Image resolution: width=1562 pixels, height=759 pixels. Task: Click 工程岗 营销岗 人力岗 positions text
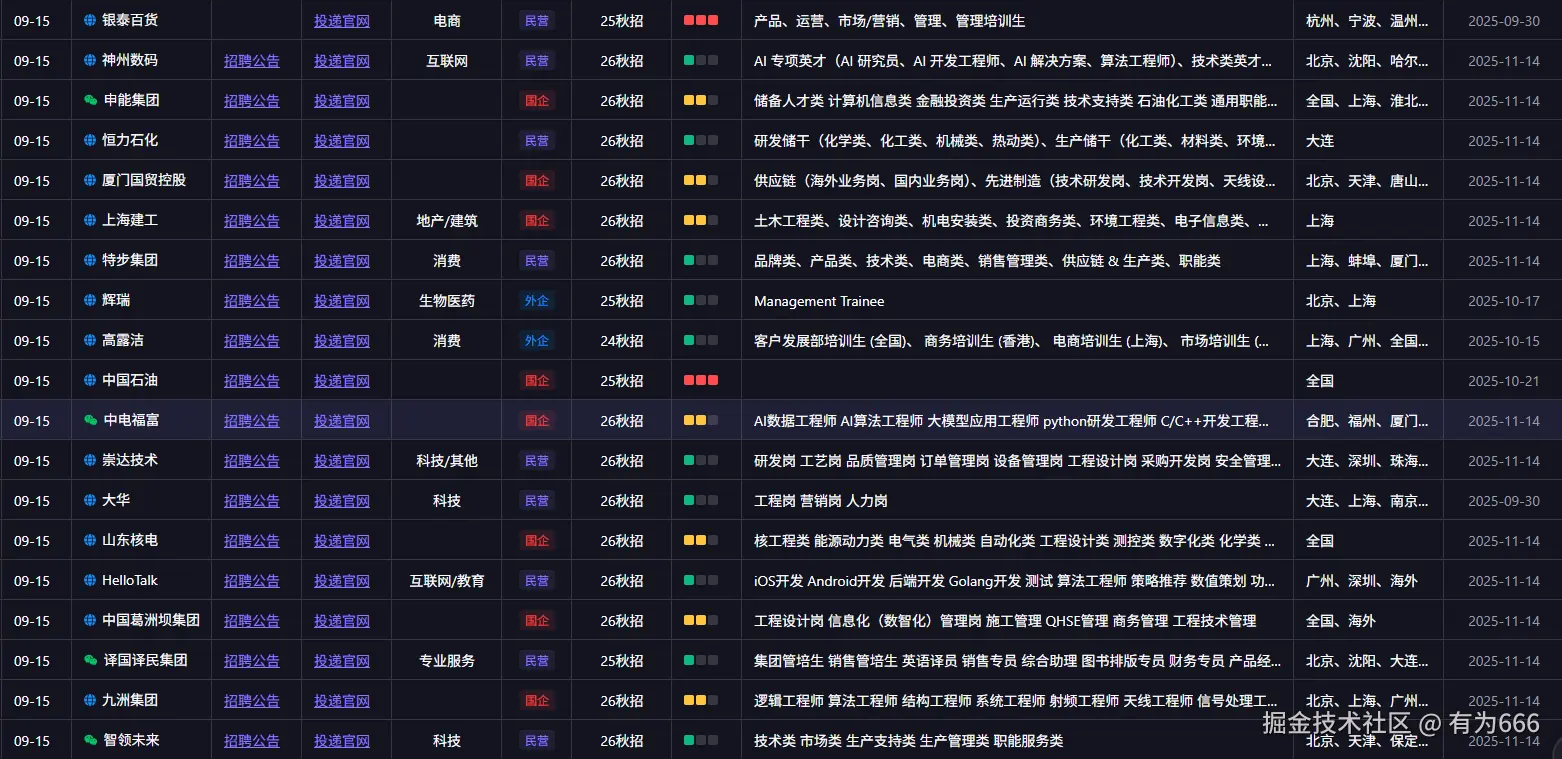click(821, 501)
